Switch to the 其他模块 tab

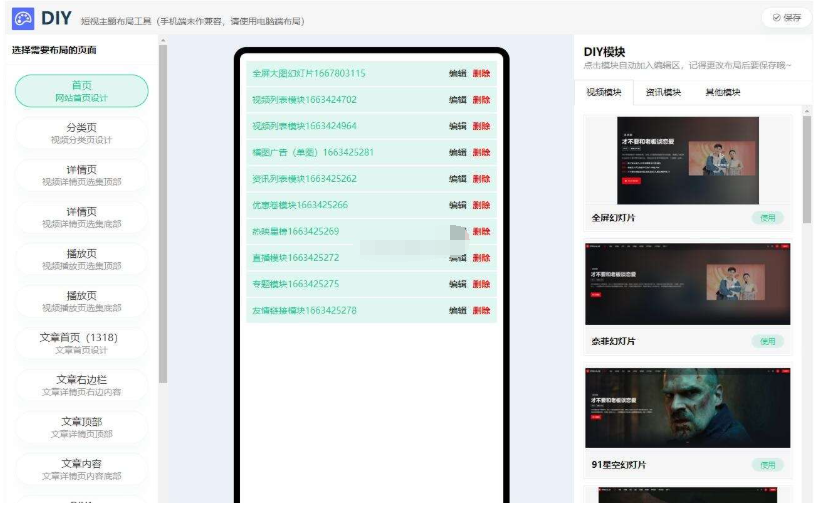click(723, 92)
